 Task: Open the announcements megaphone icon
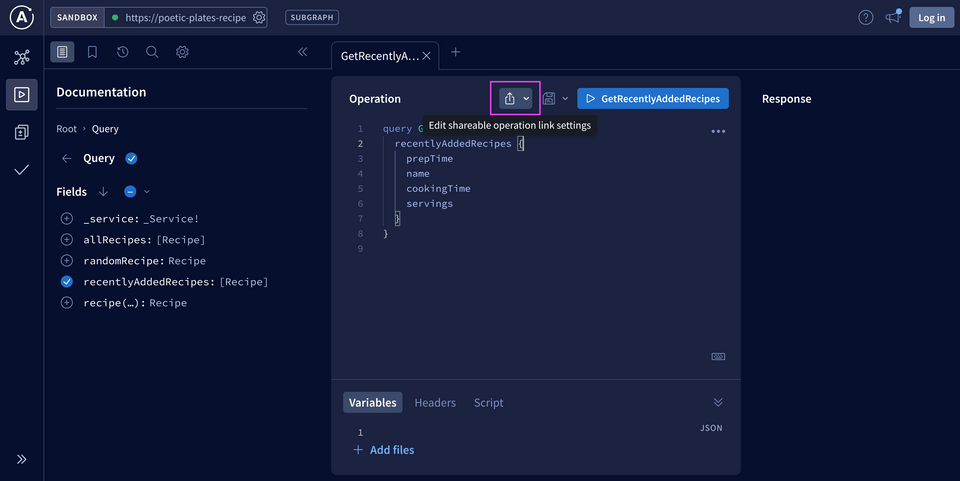[x=893, y=17]
